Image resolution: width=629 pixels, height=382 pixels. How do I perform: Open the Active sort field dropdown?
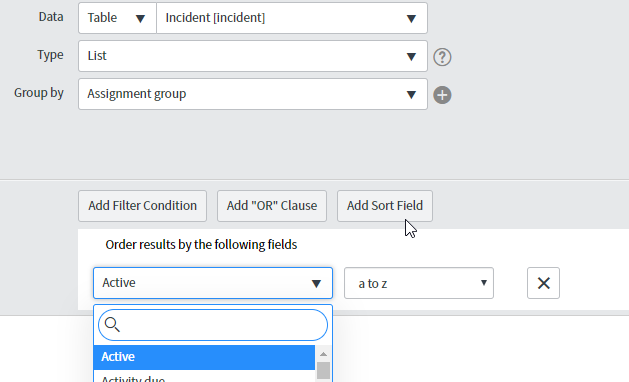[x=213, y=283]
